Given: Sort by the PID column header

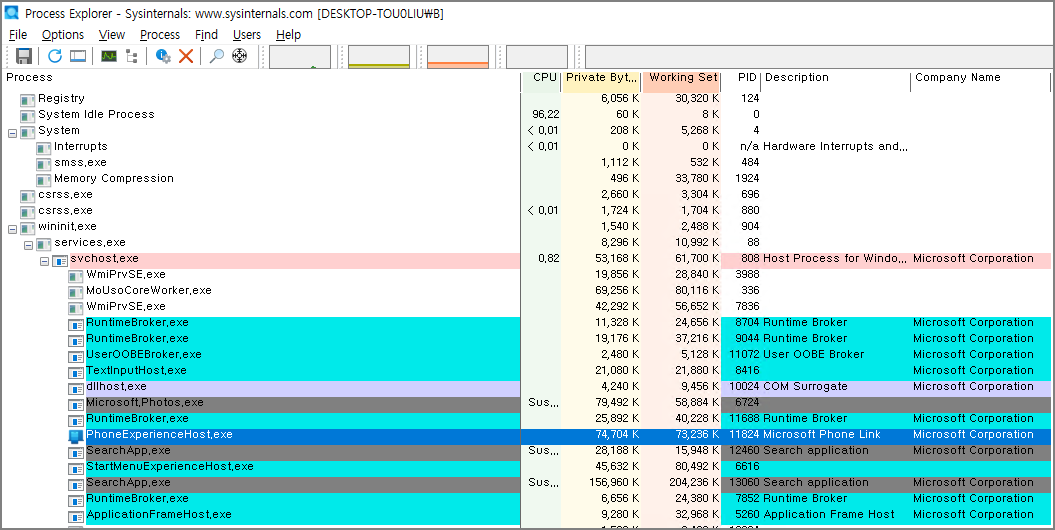Looking at the screenshot, I should pyautogui.click(x=741, y=78).
